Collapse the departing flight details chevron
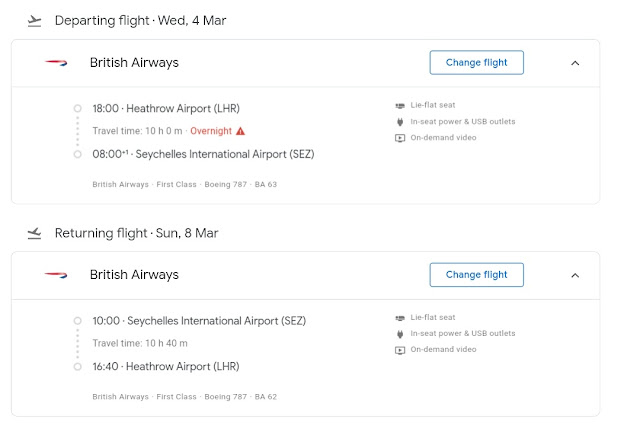This screenshot has height=426, width=640. [x=575, y=63]
